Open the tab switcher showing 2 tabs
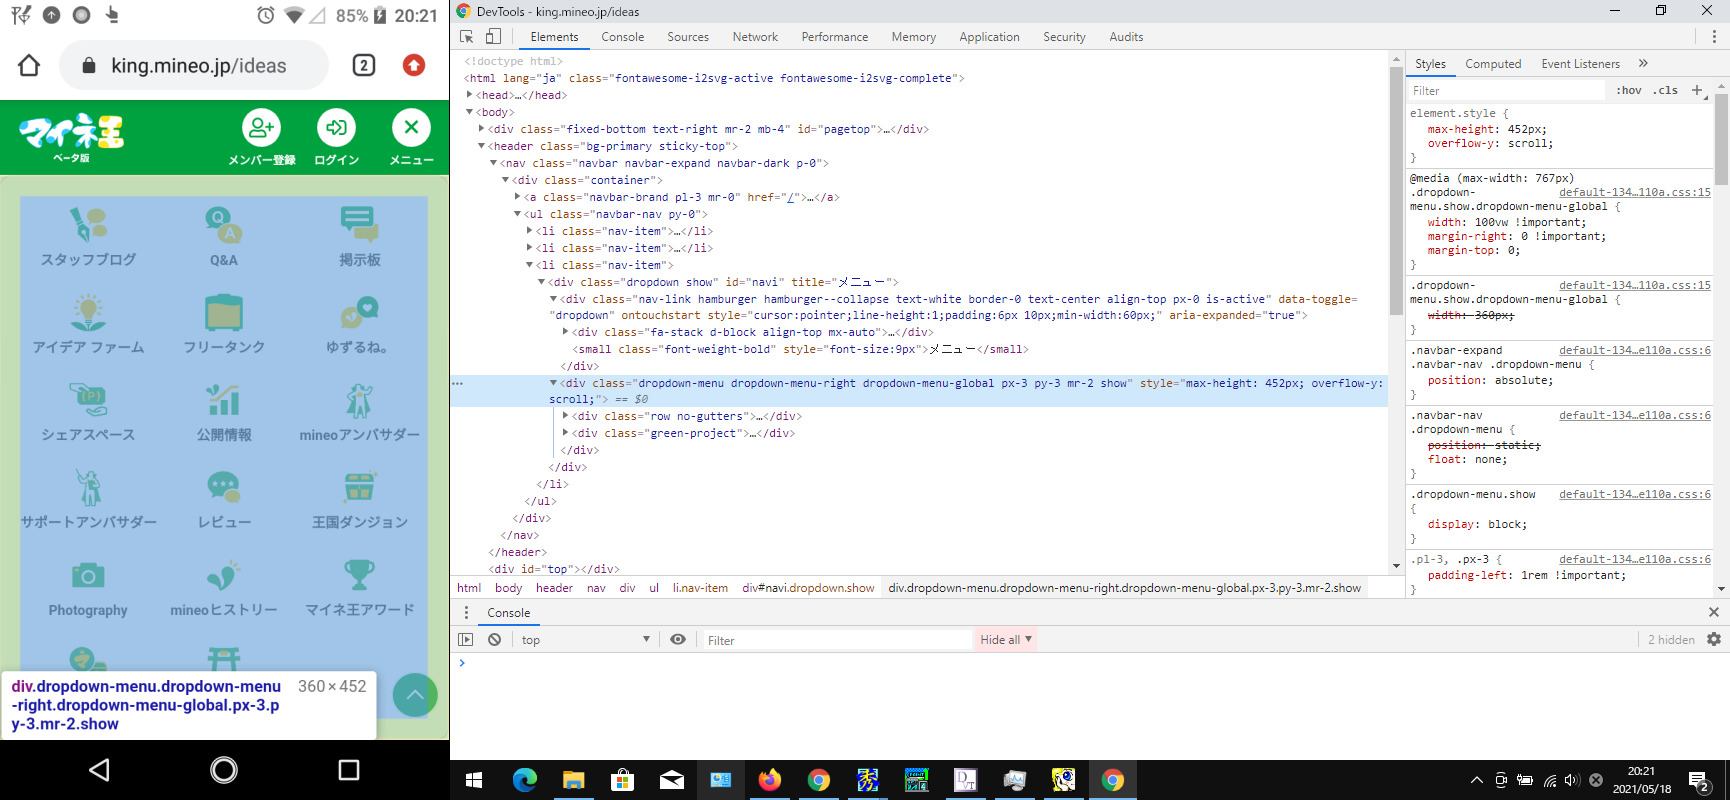The width and height of the screenshot is (1730, 800). 364,66
